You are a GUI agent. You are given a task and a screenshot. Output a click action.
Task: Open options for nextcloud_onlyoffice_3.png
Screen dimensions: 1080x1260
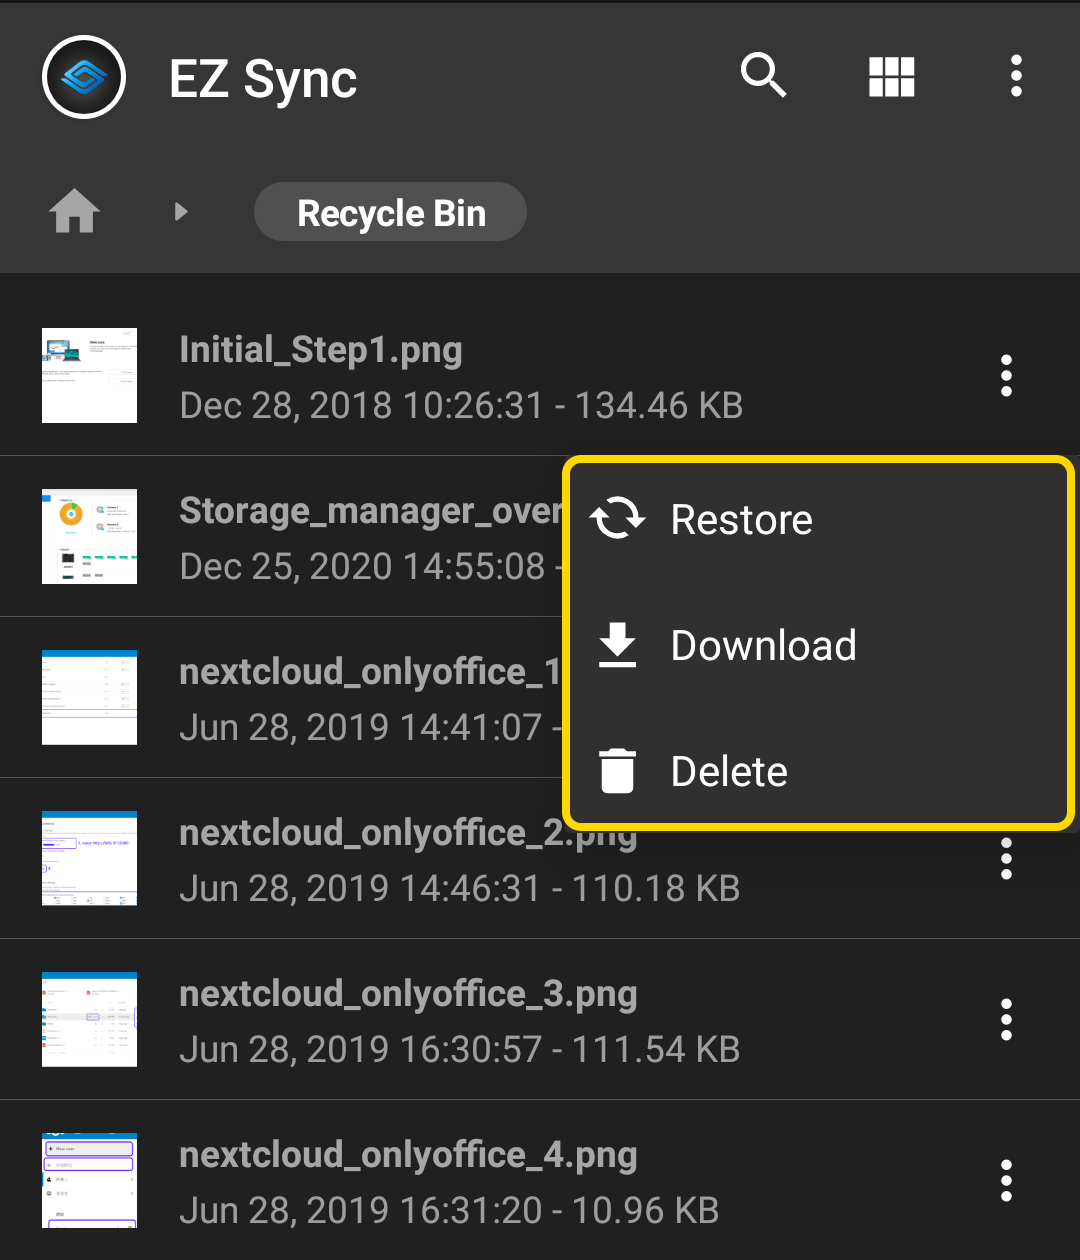click(x=1006, y=1020)
